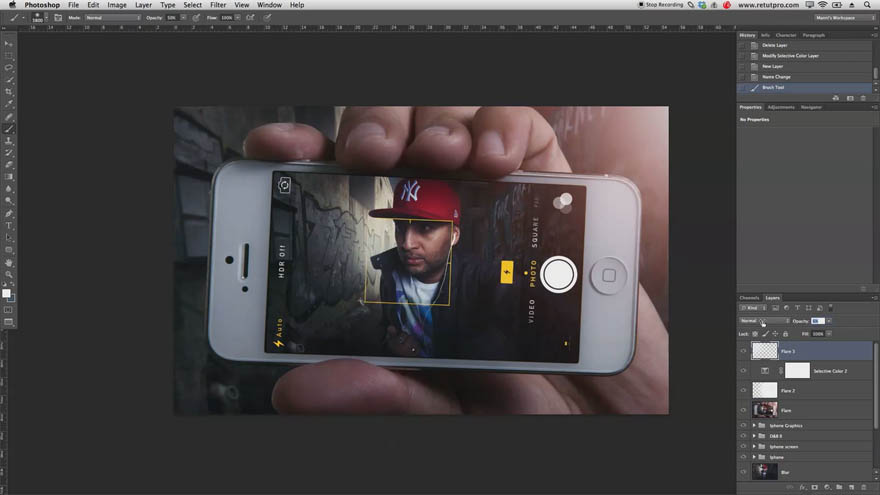This screenshot has height=495, width=880.
Task: Create a new group folder icon
Action: pyautogui.click(x=839, y=487)
